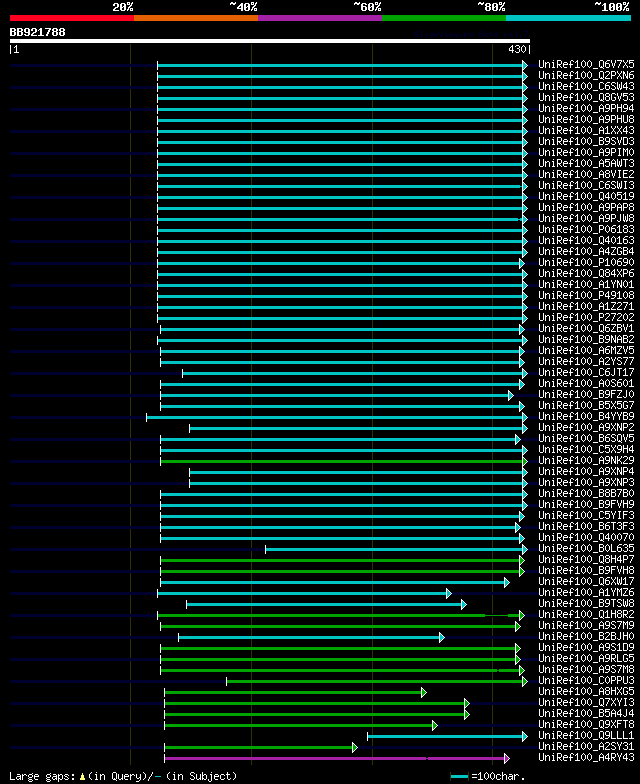Click the red 20% identity legend segment
The width and height of the screenshot is (640, 784).
[72, 18]
